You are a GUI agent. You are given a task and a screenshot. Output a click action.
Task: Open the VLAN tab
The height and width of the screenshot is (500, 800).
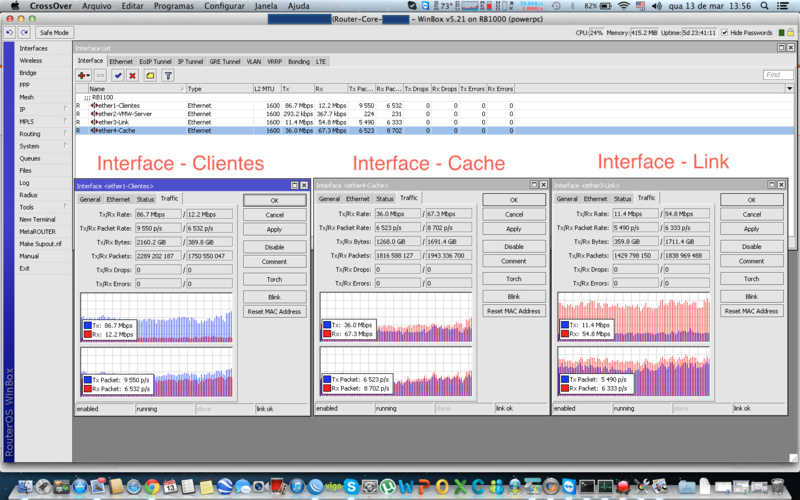click(x=254, y=61)
